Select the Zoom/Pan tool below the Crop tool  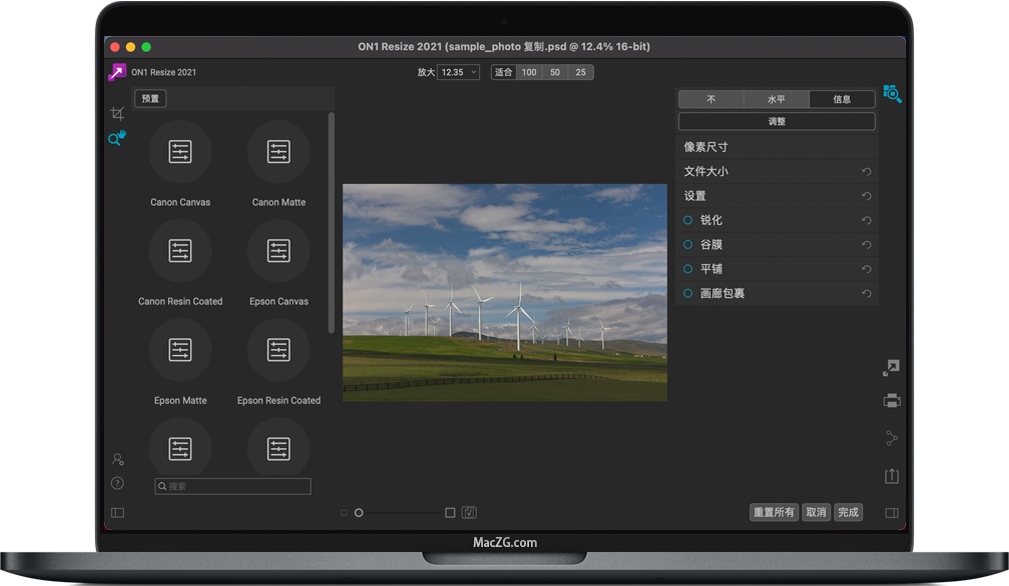click(117, 139)
